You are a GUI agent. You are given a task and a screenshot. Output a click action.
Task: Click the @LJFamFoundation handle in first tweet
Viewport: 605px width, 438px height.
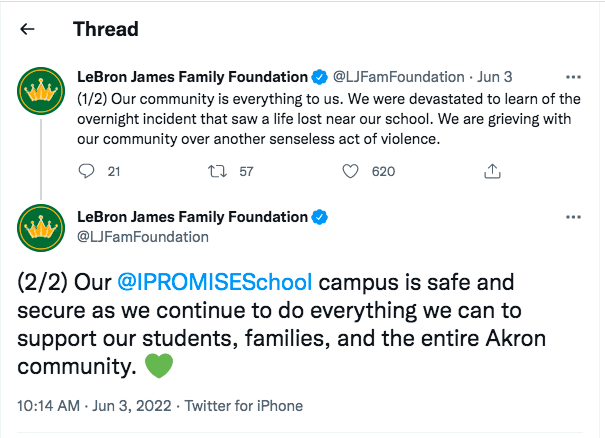pyautogui.click(x=399, y=77)
